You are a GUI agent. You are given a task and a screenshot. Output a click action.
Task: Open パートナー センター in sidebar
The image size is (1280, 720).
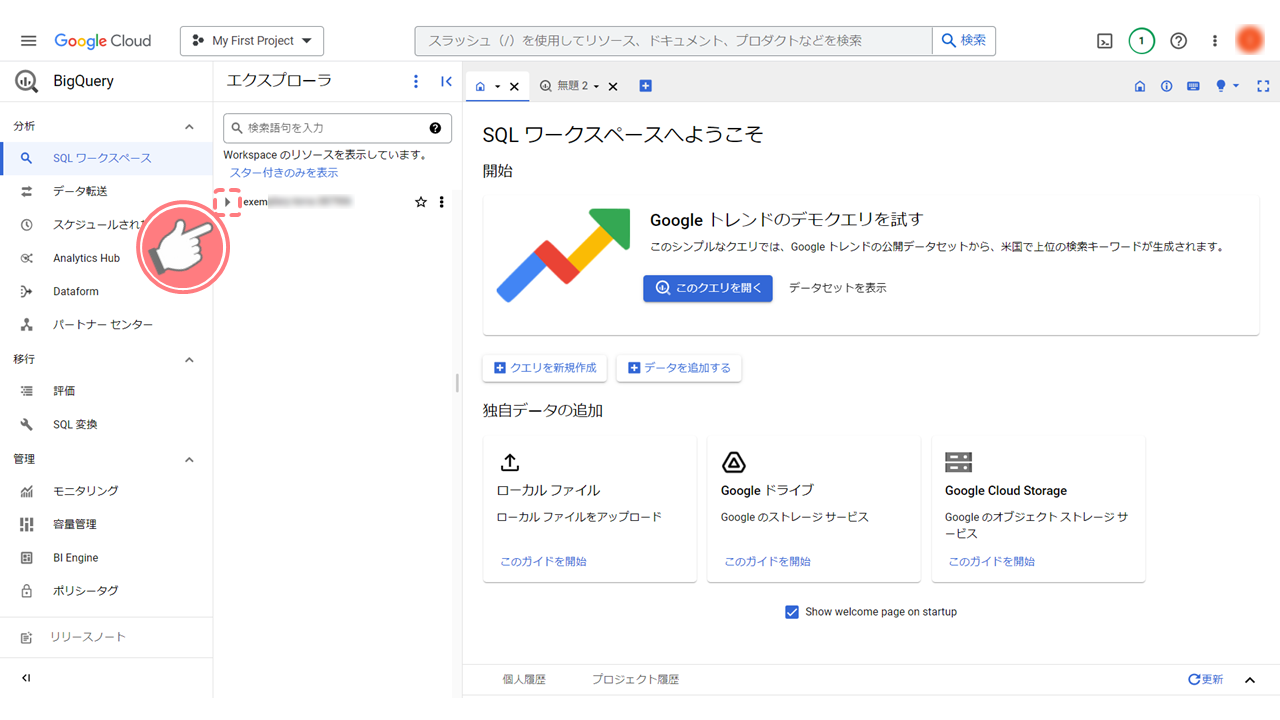[106, 325]
